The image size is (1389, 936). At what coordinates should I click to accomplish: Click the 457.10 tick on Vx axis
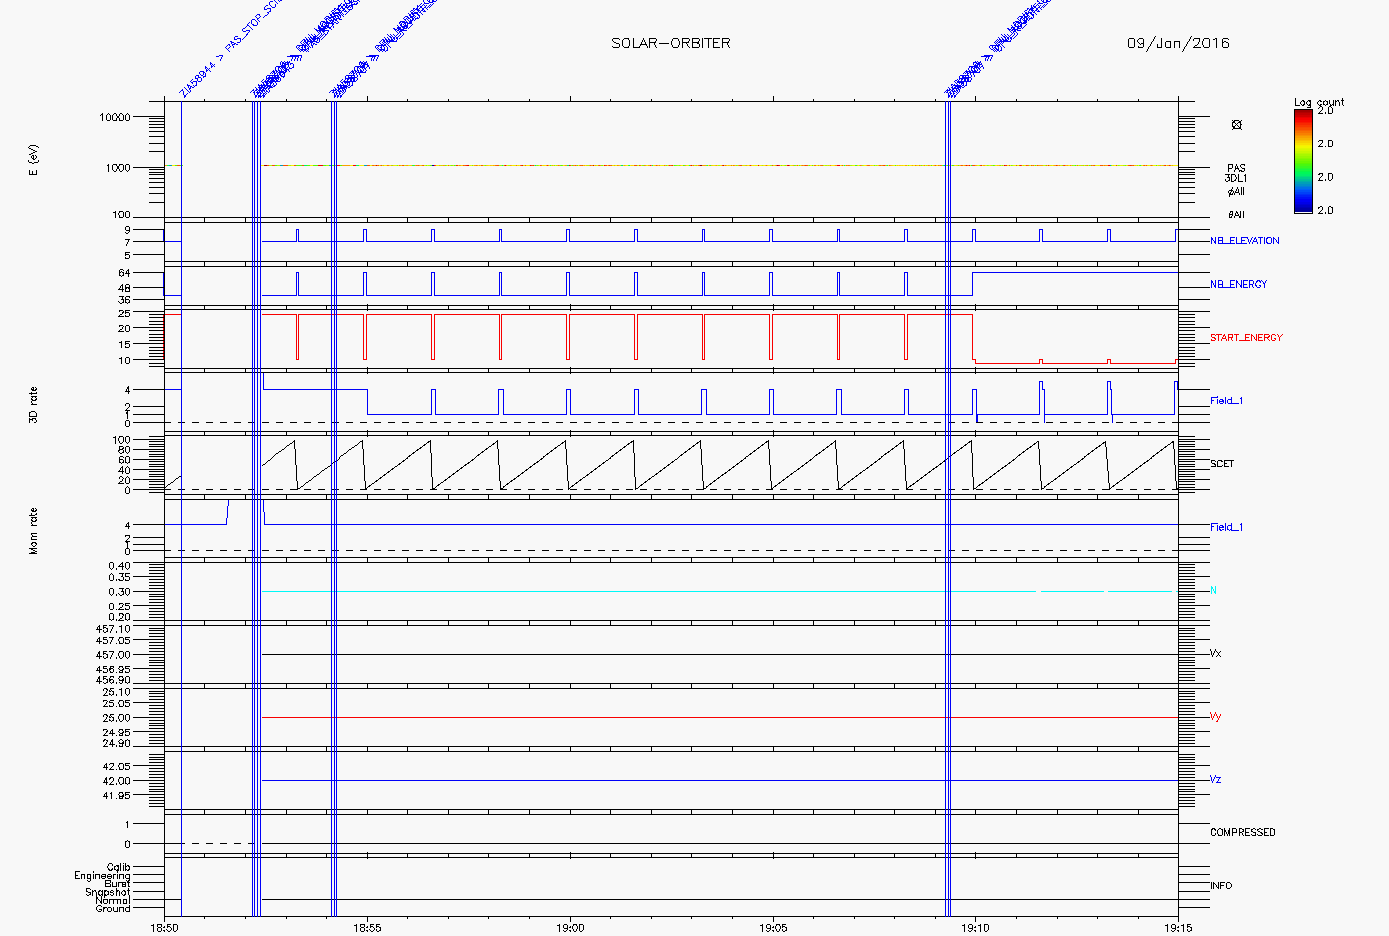pyautogui.click(x=113, y=629)
